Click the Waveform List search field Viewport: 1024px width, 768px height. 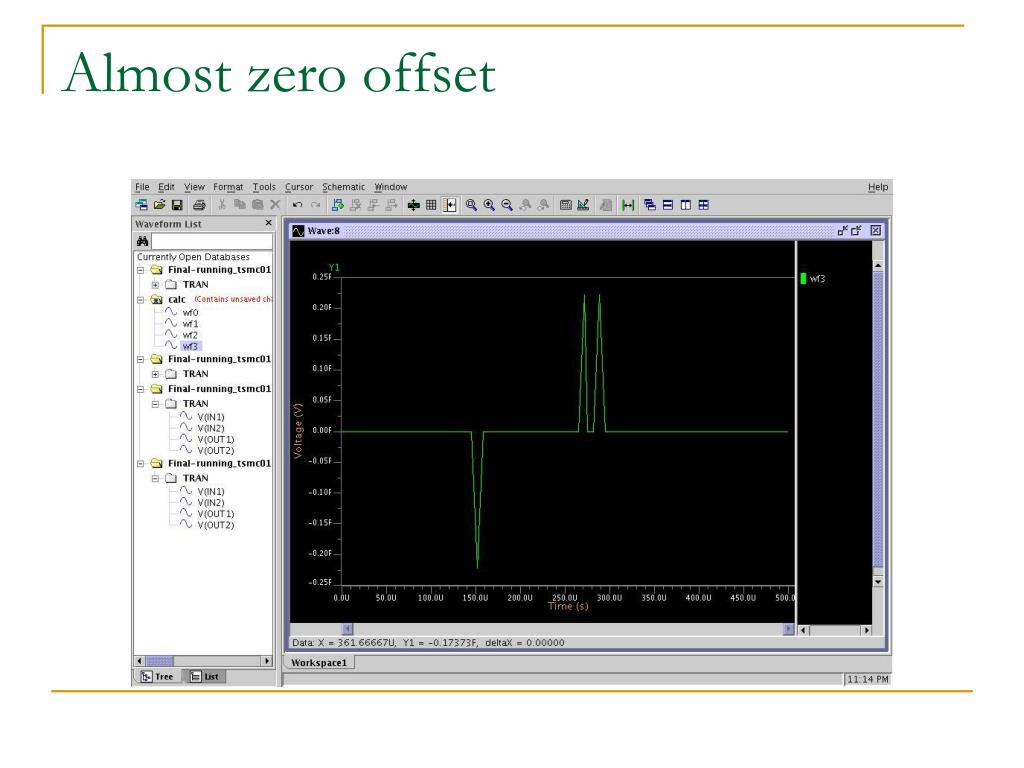[x=212, y=241]
